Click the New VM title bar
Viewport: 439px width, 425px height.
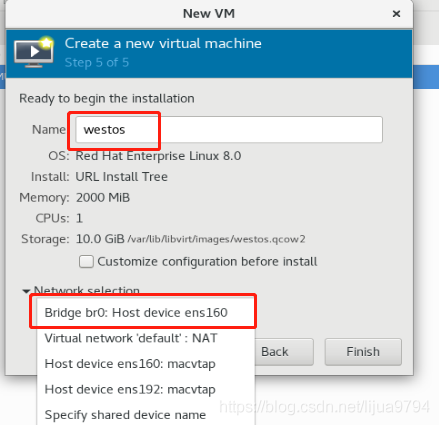point(209,14)
